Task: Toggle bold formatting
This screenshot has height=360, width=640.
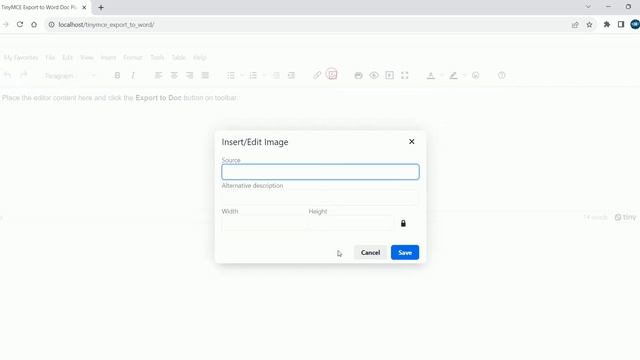Action: tap(117, 76)
